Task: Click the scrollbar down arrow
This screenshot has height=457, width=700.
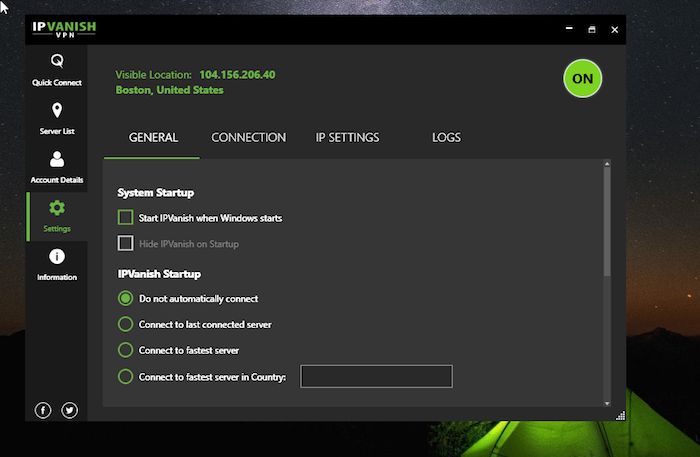Action: [x=607, y=403]
